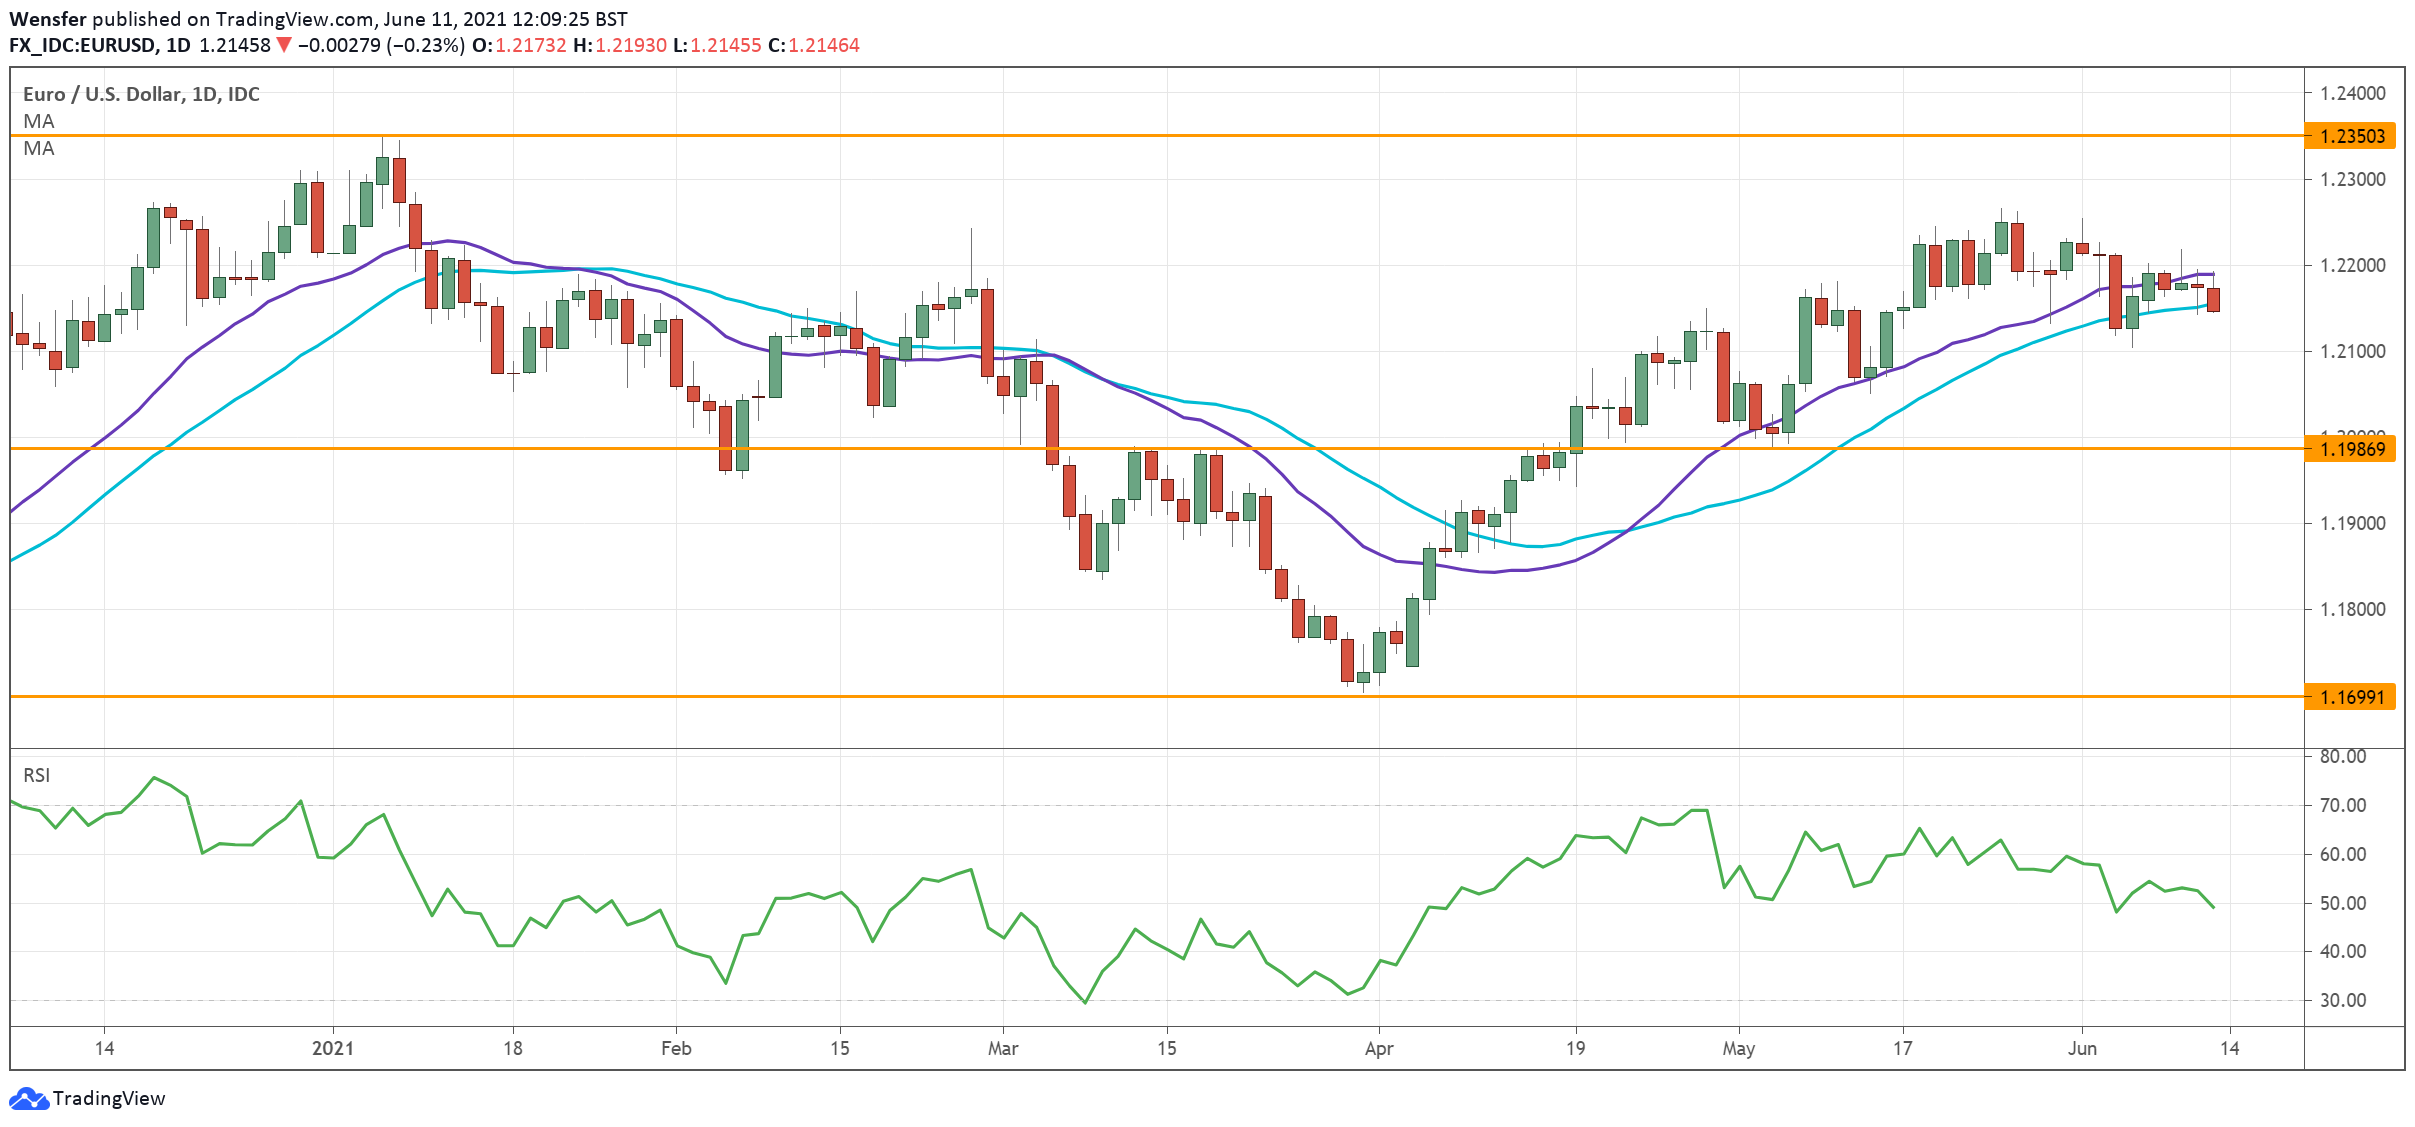Expand the Euro / U.S. Dollar chart legend
2415x1127 pixels.
tap(140, 95)
